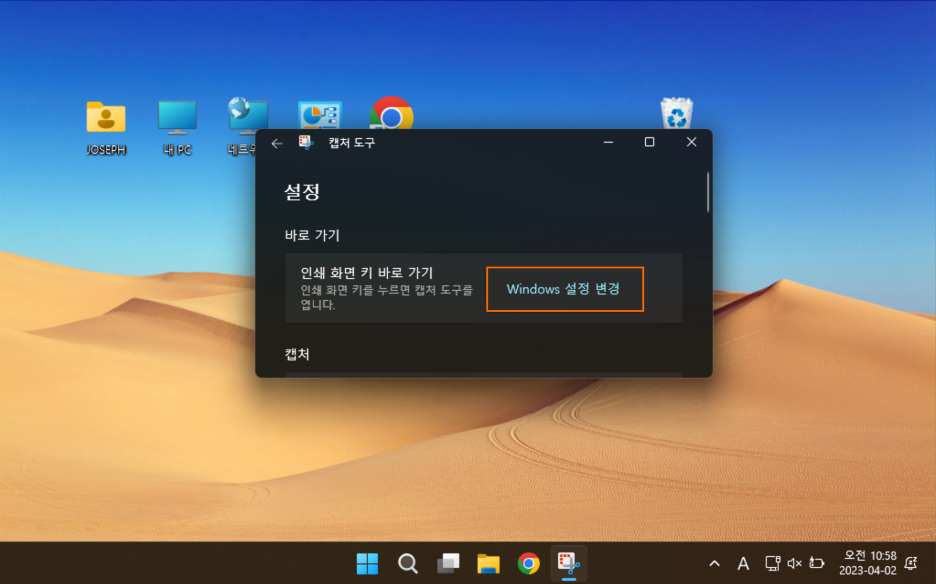This screenshot has height=584, width=936.
Task: Open taskbar Search
Action: click(408, 563)
